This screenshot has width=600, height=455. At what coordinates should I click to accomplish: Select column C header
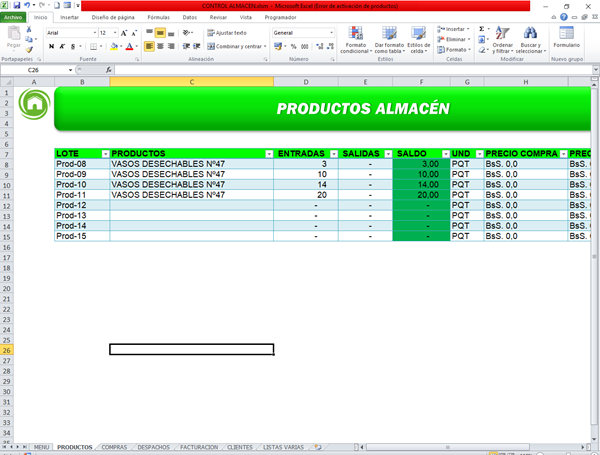click(192, 82)
